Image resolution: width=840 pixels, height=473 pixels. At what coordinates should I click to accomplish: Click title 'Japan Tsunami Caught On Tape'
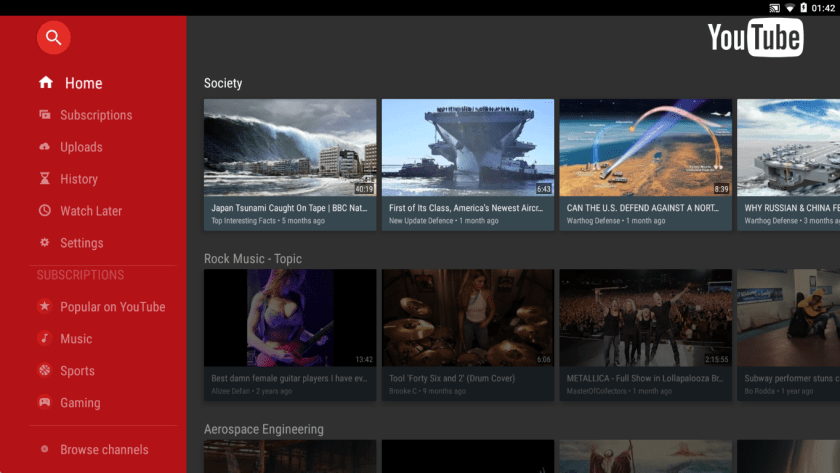click(x=289, y=208)
